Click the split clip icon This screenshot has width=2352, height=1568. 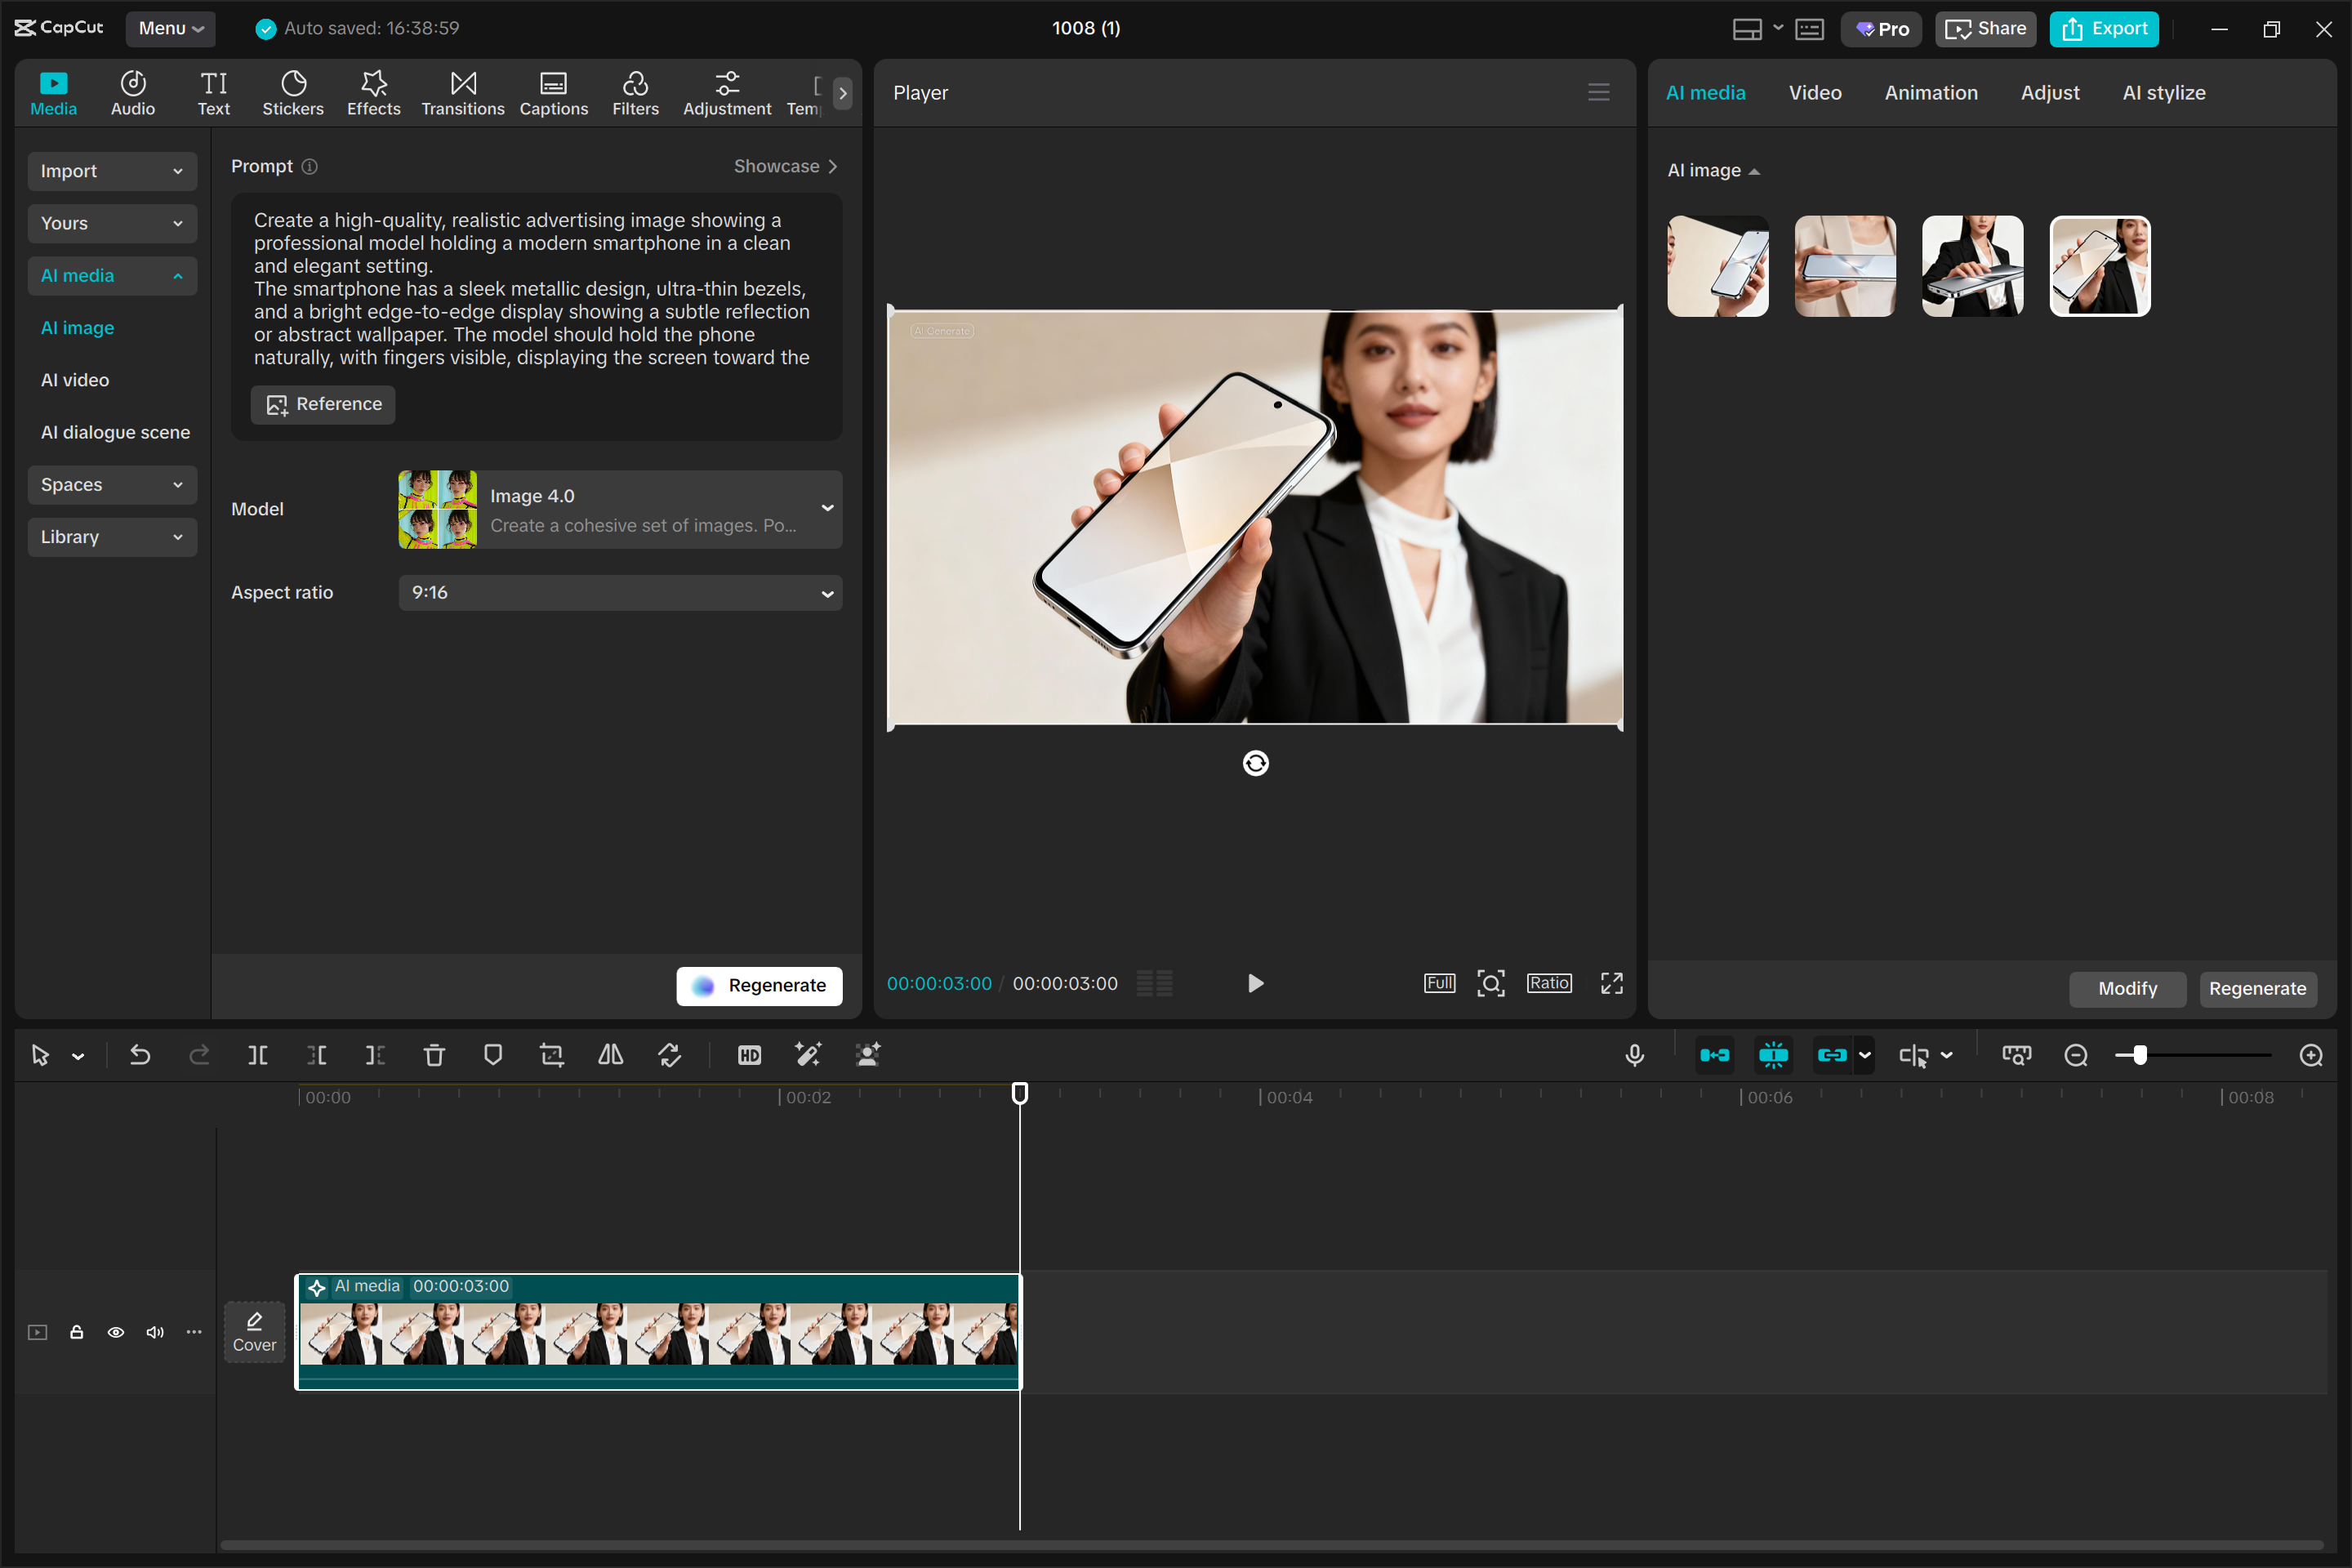click(258, 1055)
